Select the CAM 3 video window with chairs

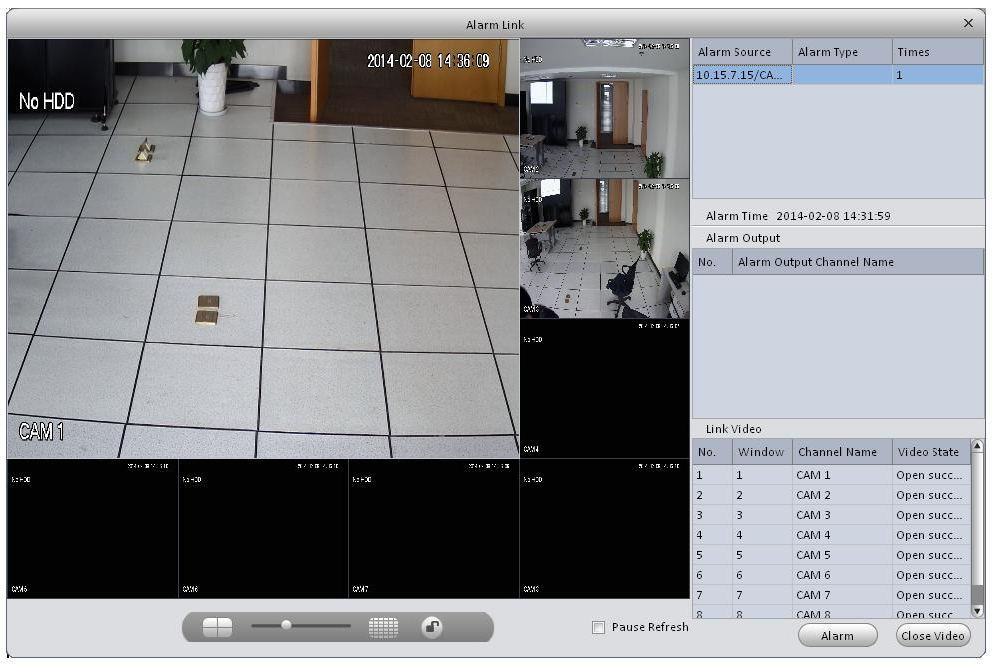click(605, 248)
